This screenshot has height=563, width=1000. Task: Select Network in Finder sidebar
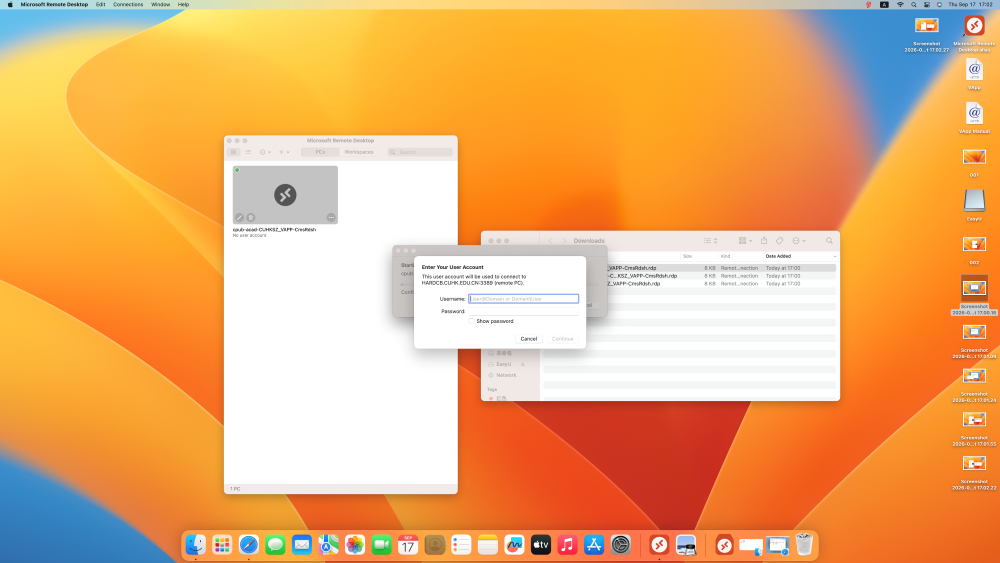click(x=506, y=375)
